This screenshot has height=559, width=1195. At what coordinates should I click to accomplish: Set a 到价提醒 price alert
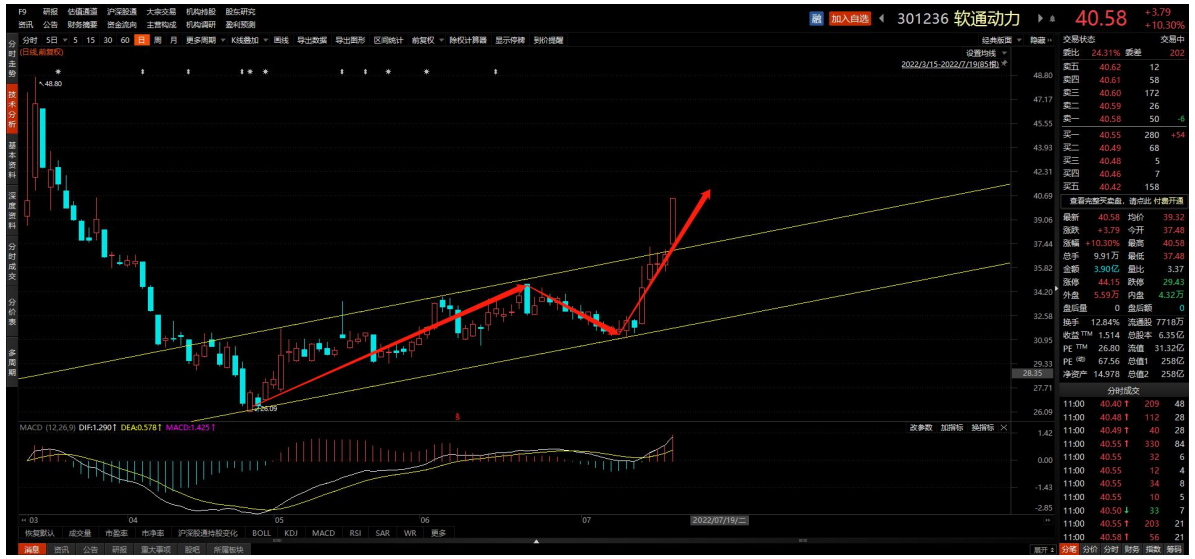point(548,40)
